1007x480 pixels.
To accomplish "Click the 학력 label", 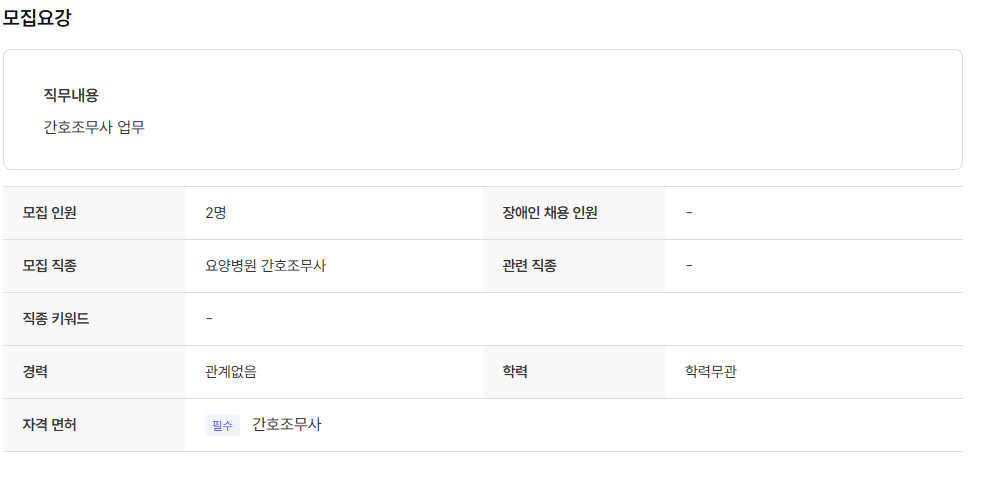I will (516, 371).
